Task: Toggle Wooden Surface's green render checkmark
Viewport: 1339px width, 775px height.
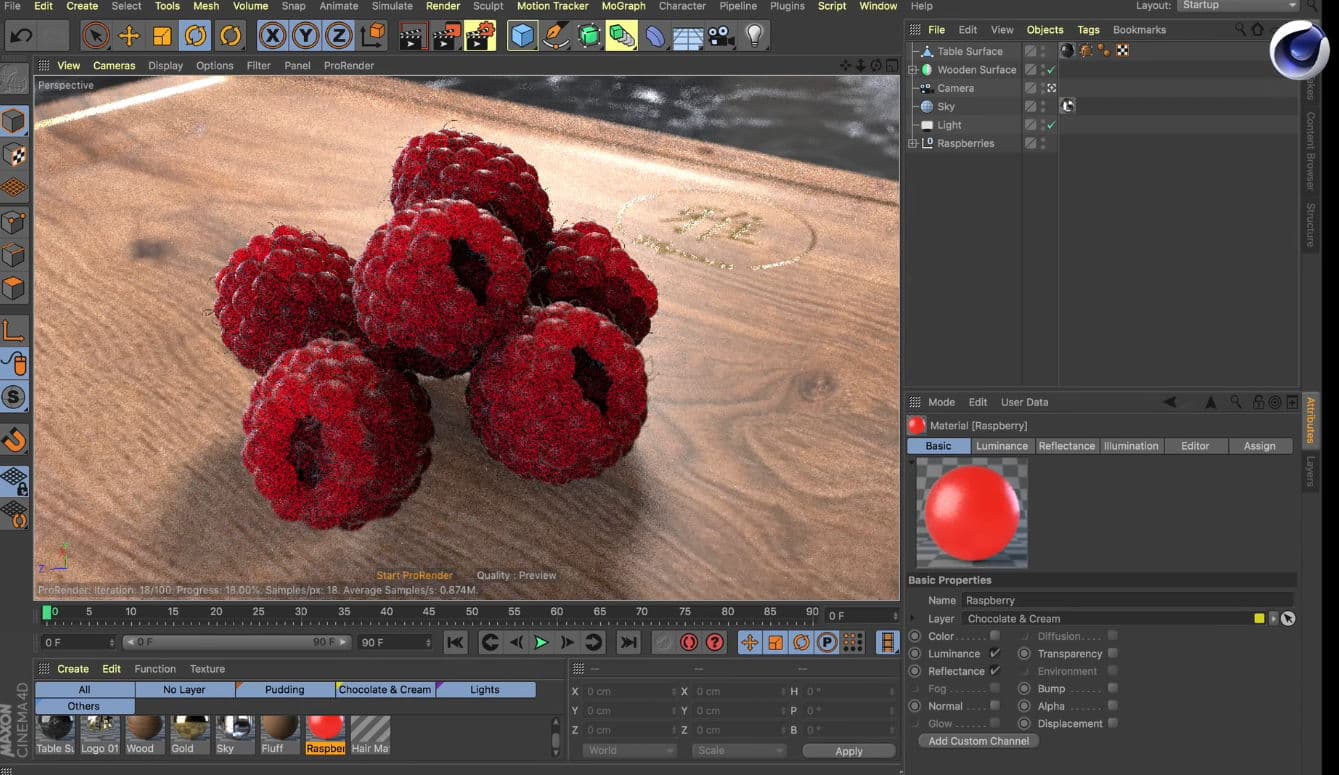Action: [x=1051, y=70]
